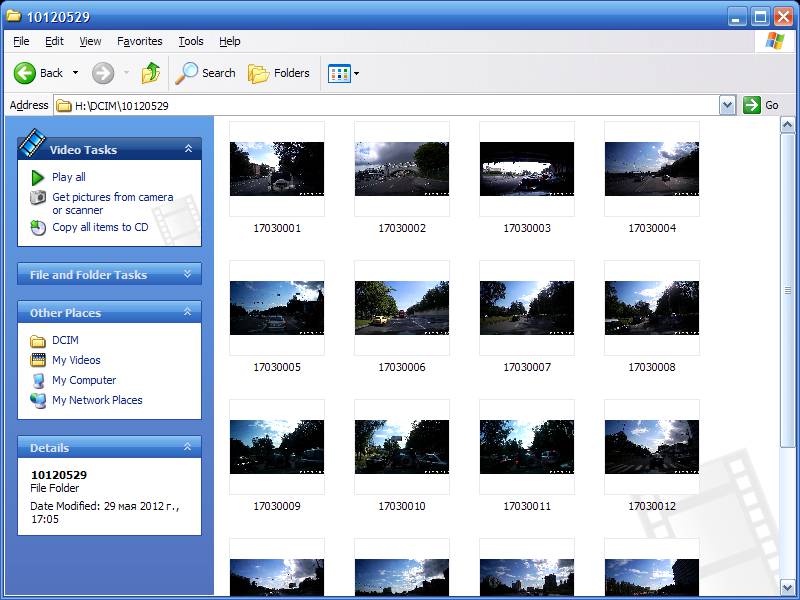Screen dimensions: 800x600
Task: Open the My Videos link
Action: click(x=76, y=360)
